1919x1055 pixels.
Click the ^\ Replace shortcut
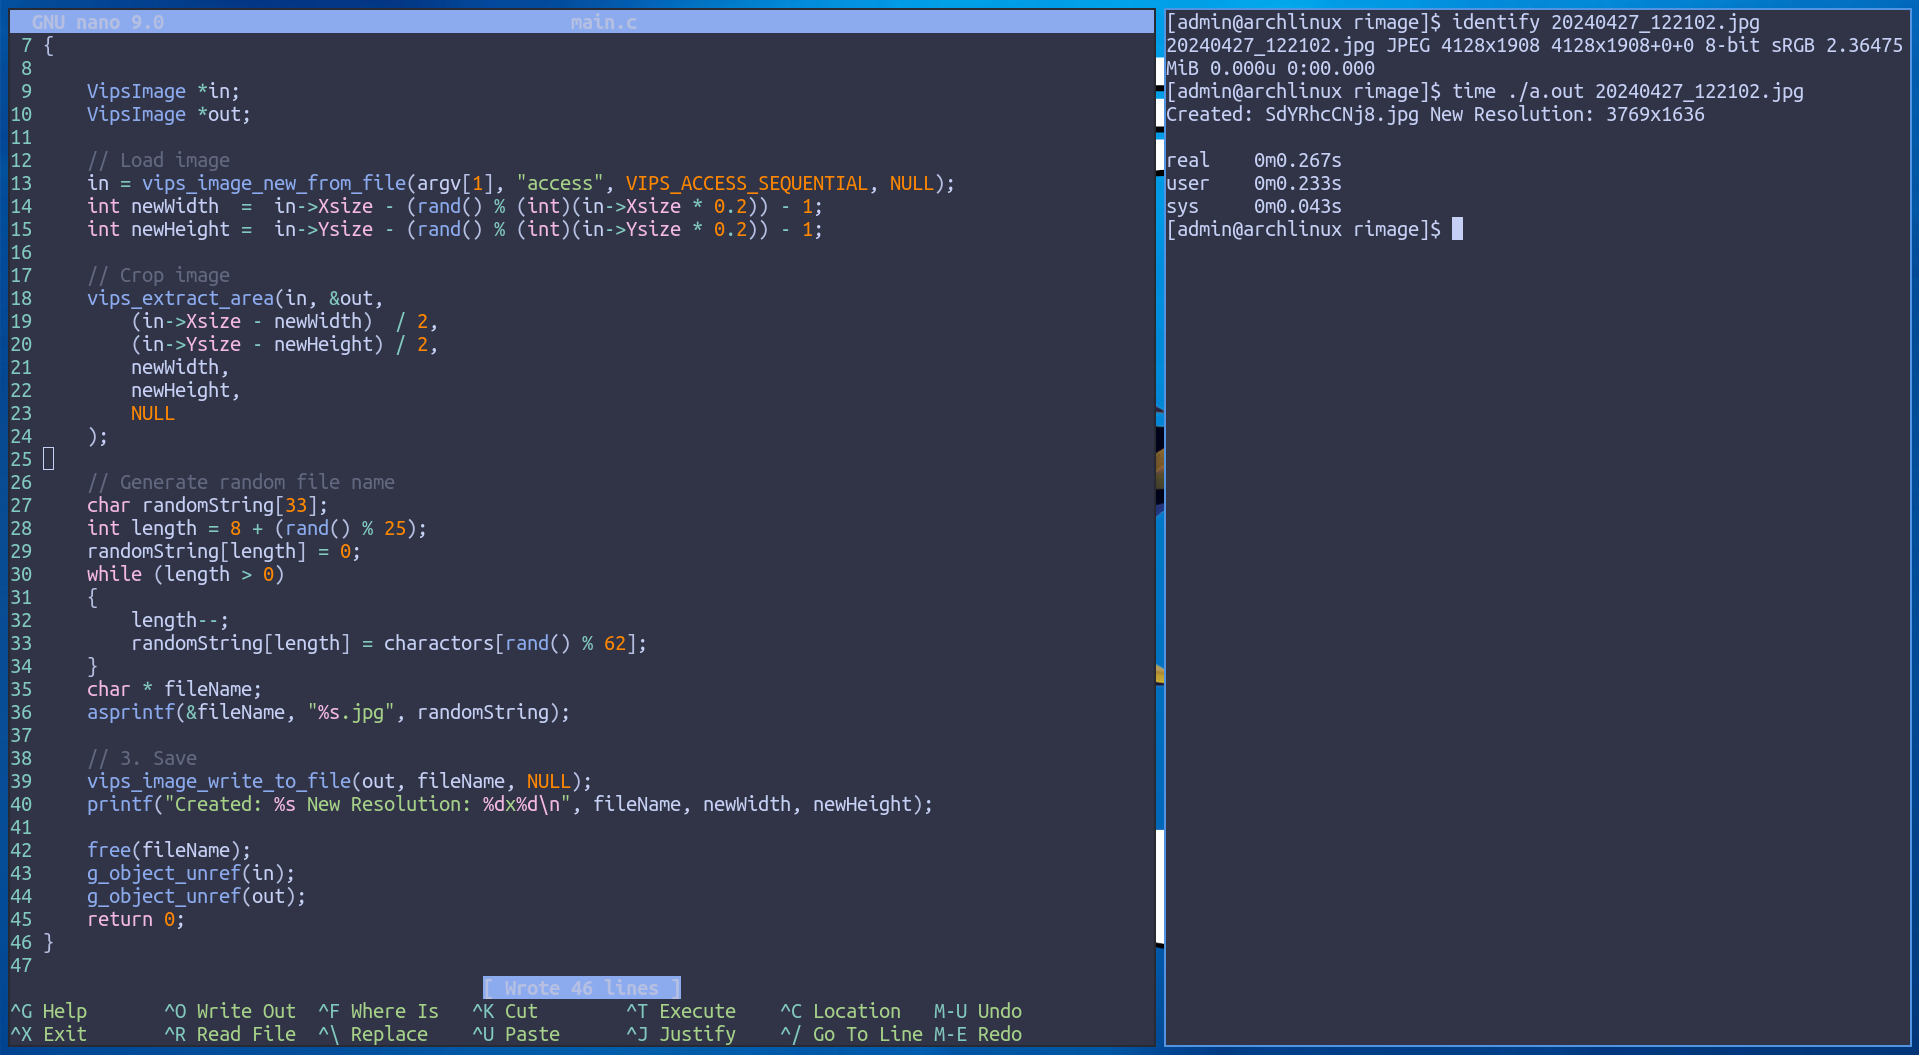tap(373, 1034)
